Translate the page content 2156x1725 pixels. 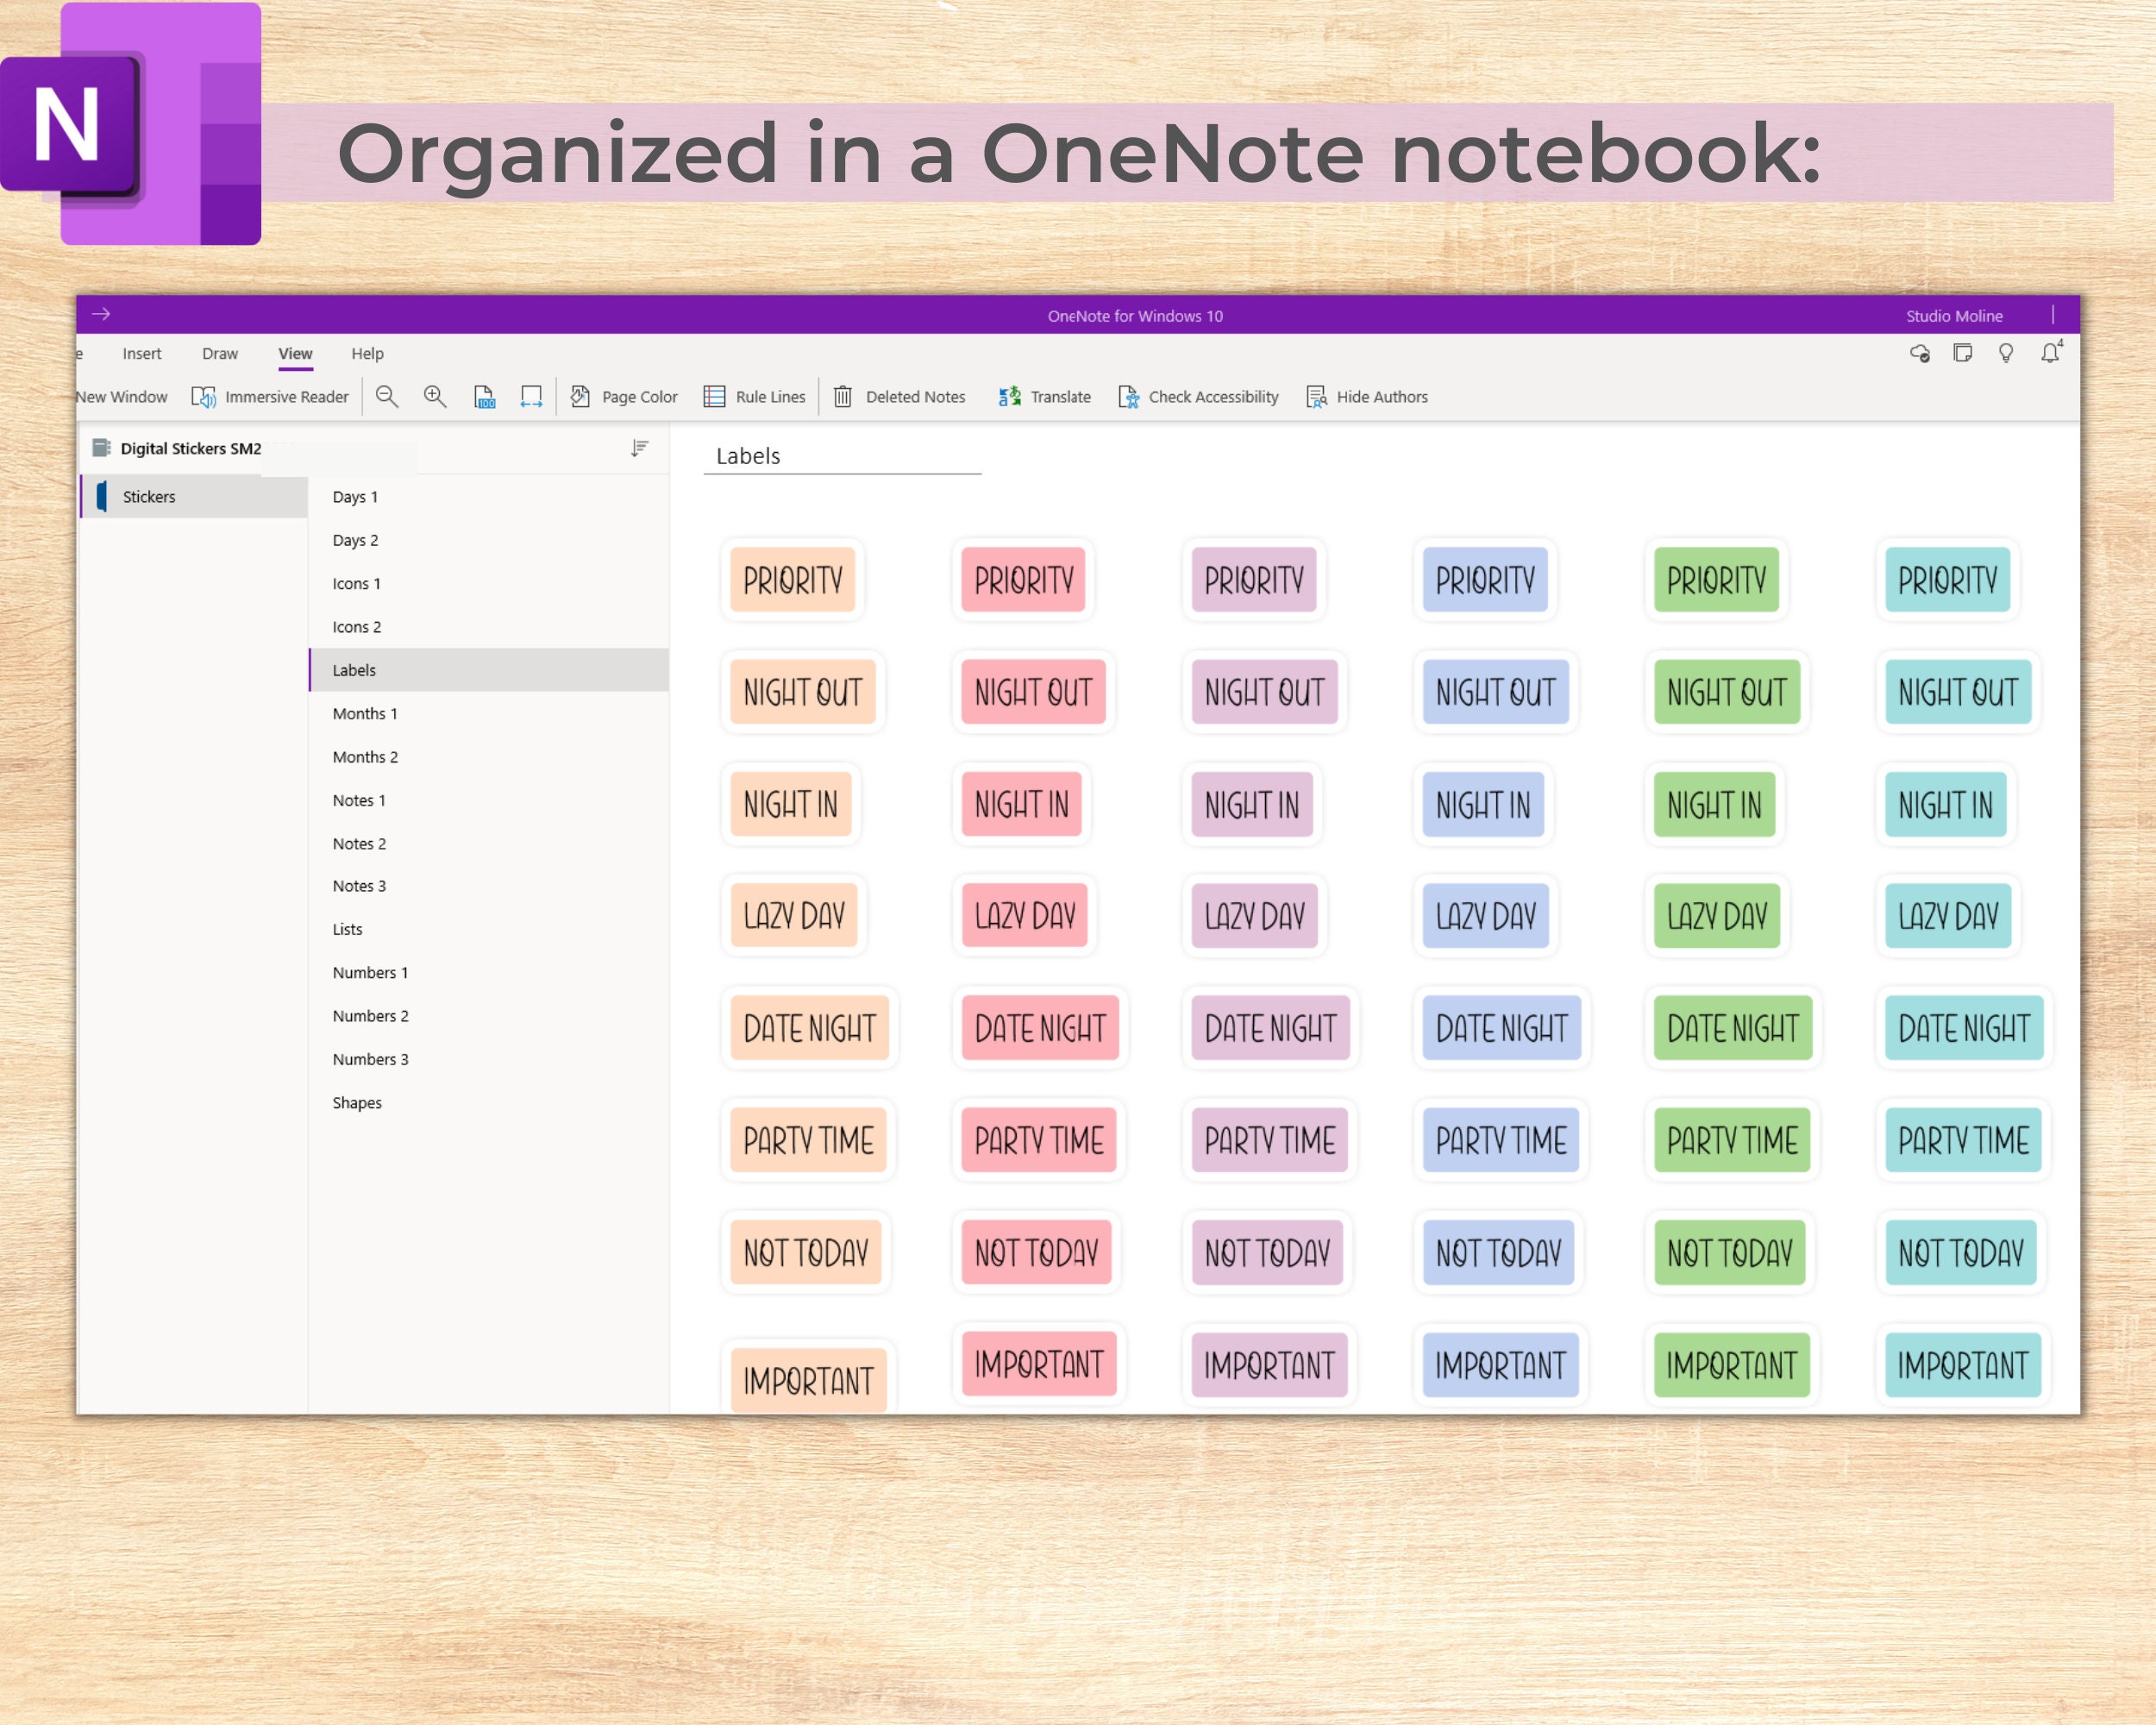click(1044, 396)
